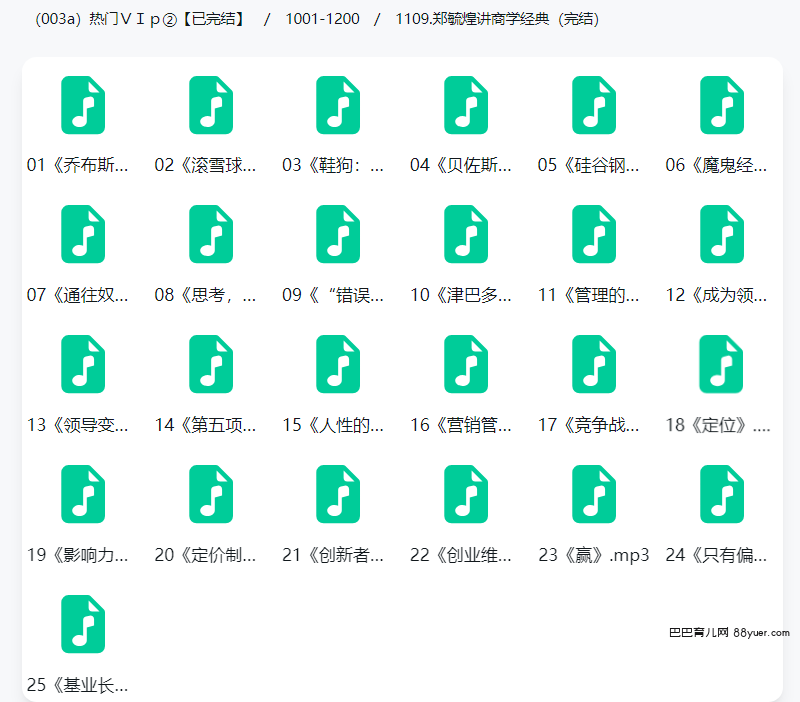
Task: Open audio file icon for 09《"错误
Action: click(x=338, y=234)
